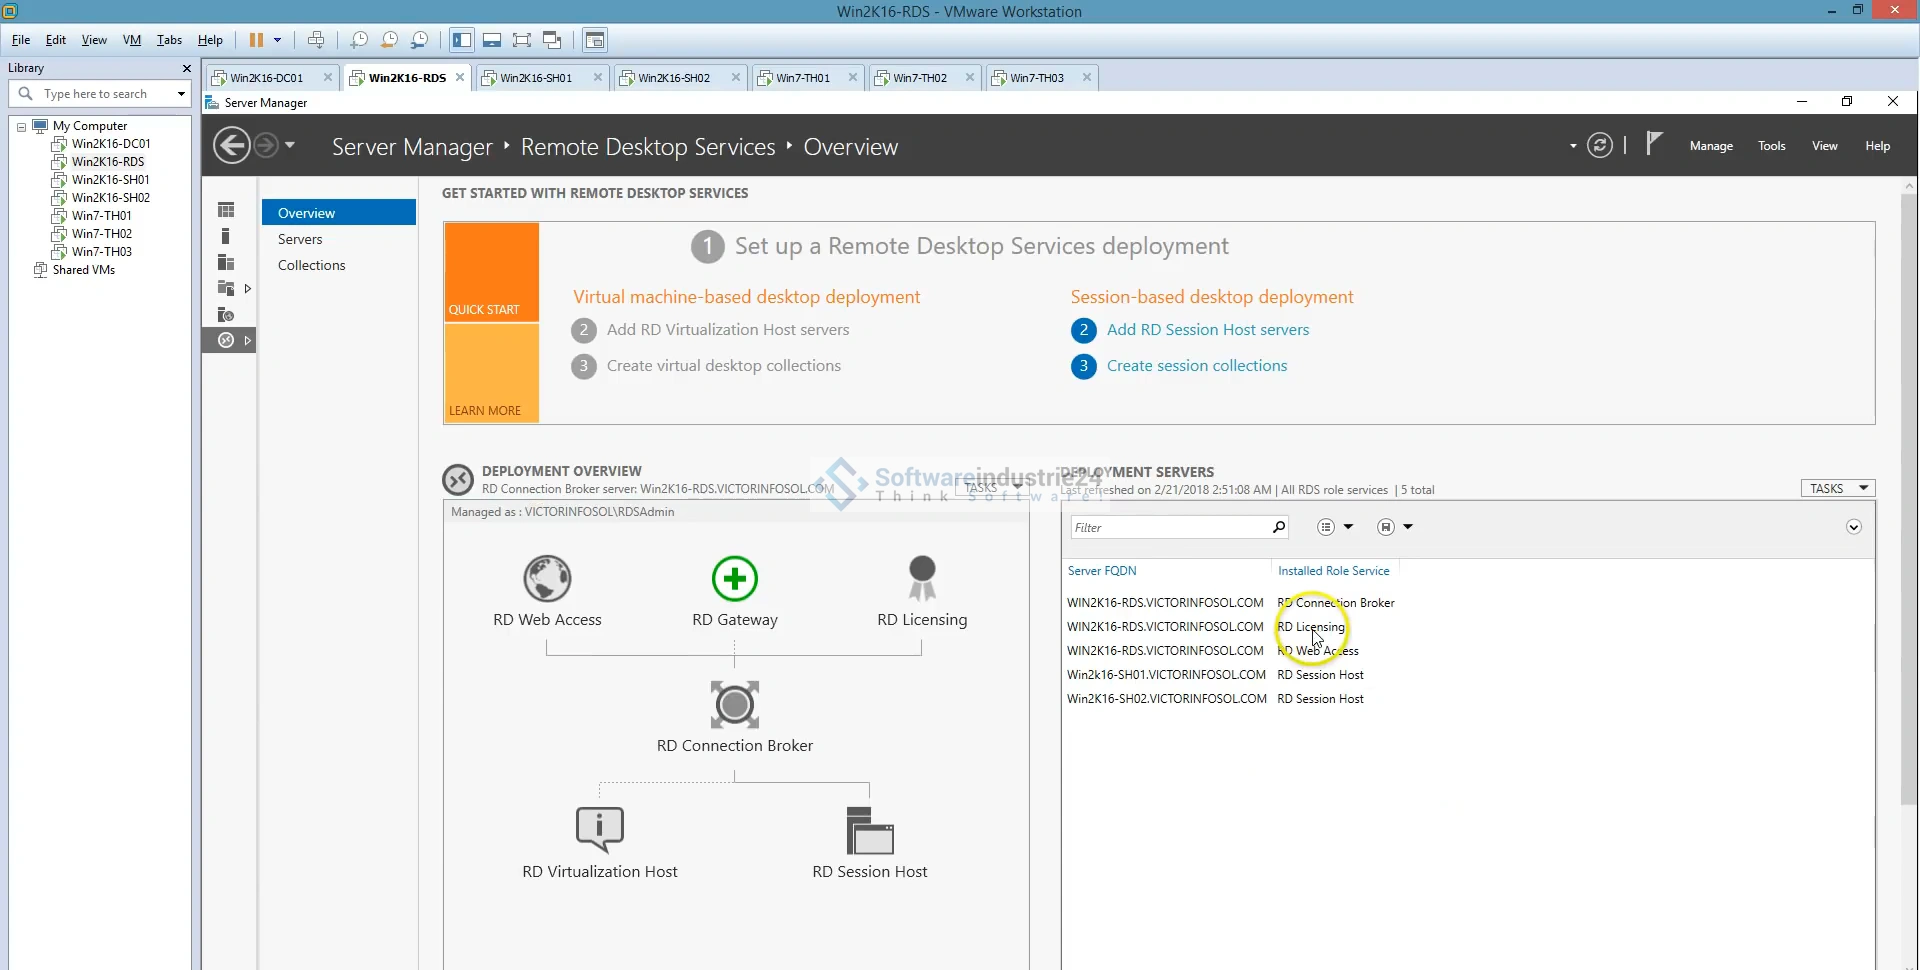Pause the VM from the VMware toolbar
1920x970 pixels.
coord(256,40)
